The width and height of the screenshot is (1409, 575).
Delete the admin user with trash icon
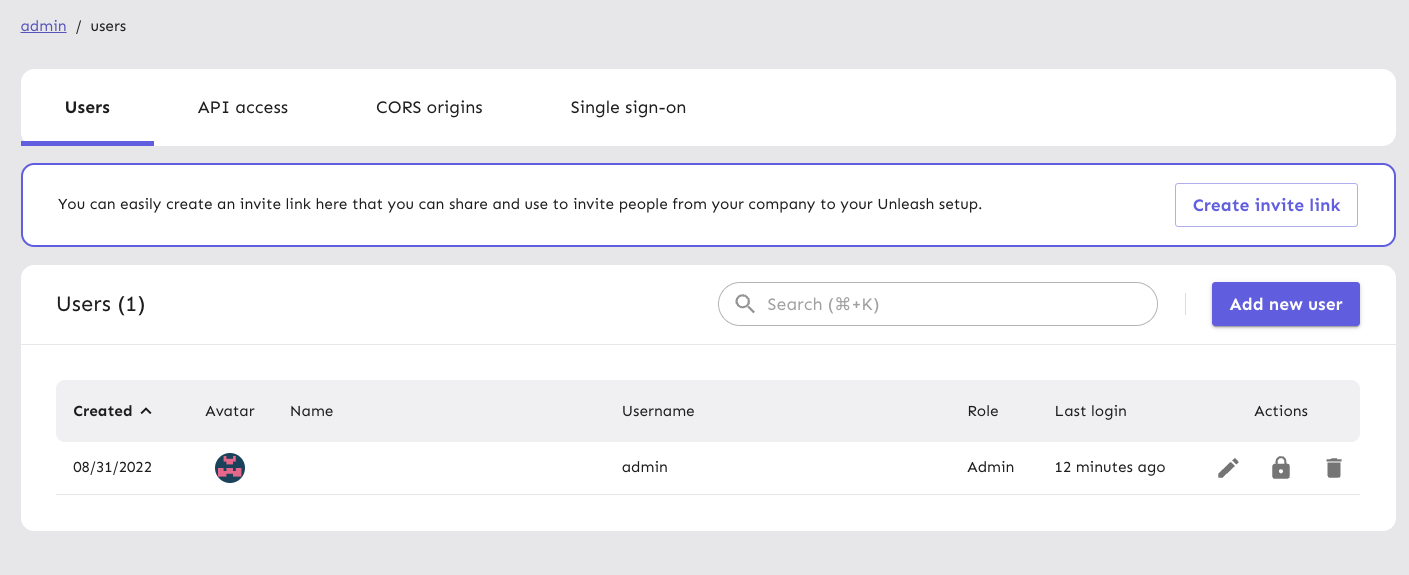click(x=1333, y=468)
